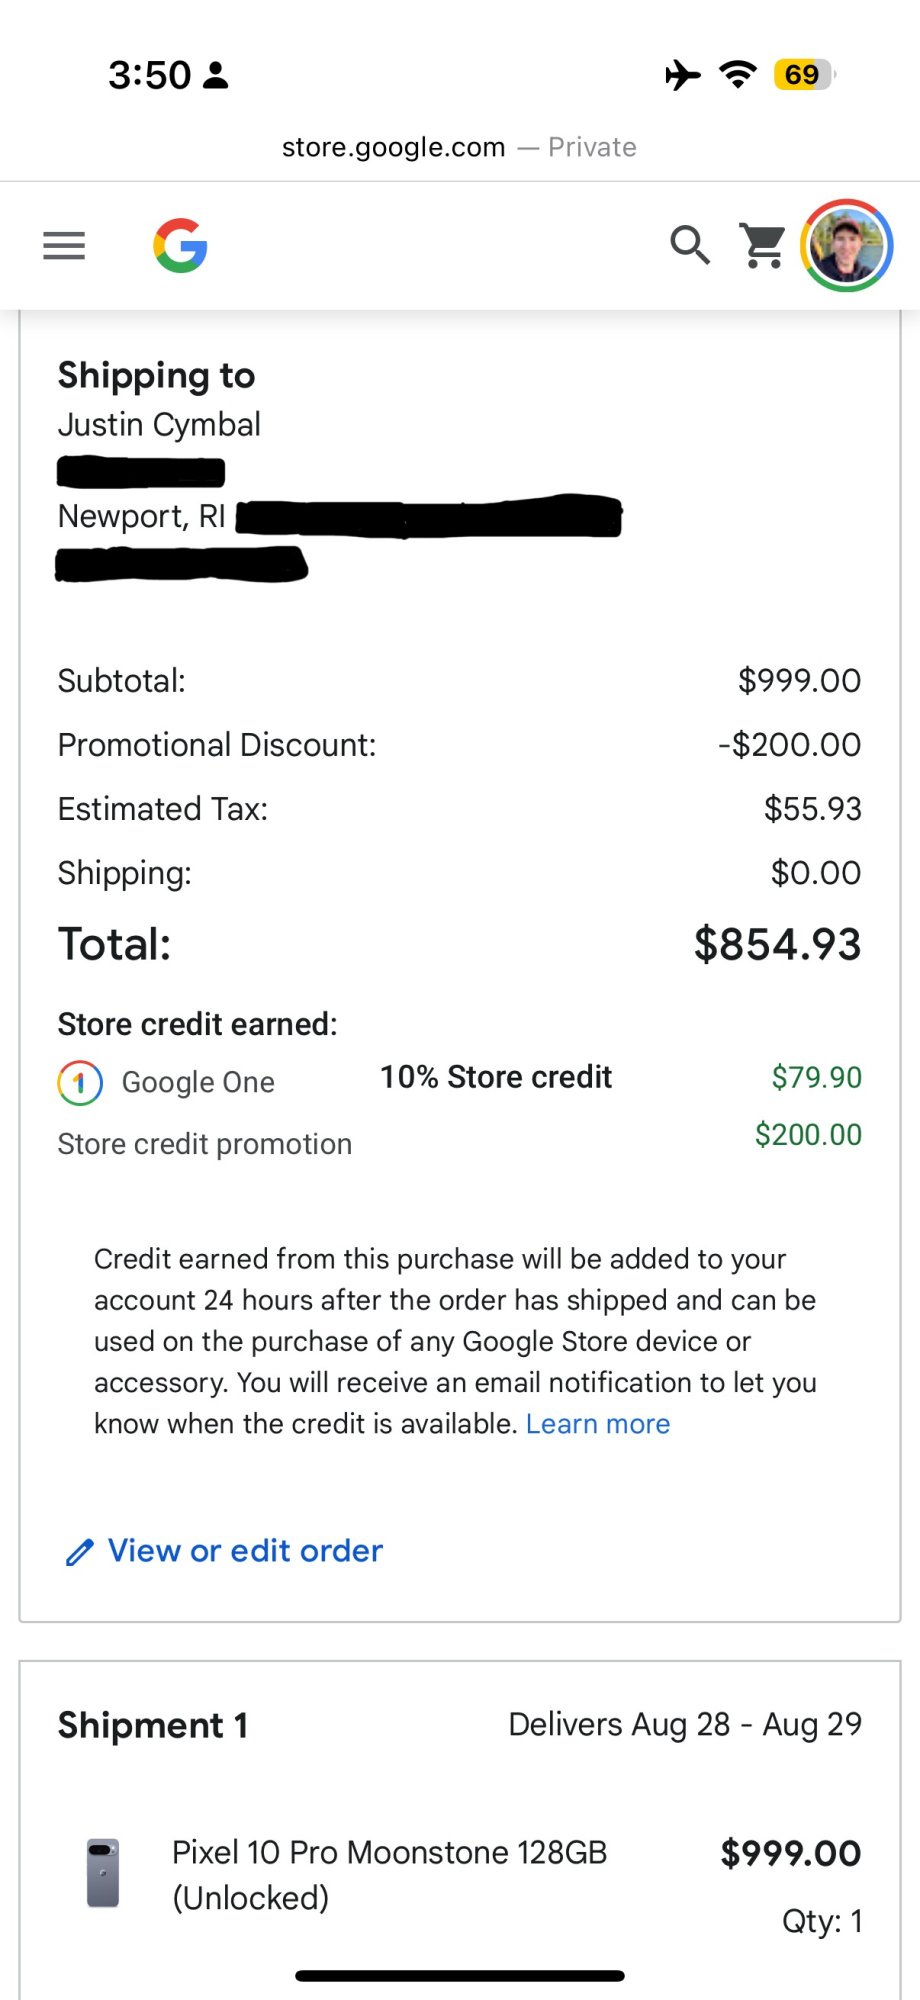Screen dimensions: 920x2000
Task: Open the hamburger navigation menu
Action: [64, 246]
